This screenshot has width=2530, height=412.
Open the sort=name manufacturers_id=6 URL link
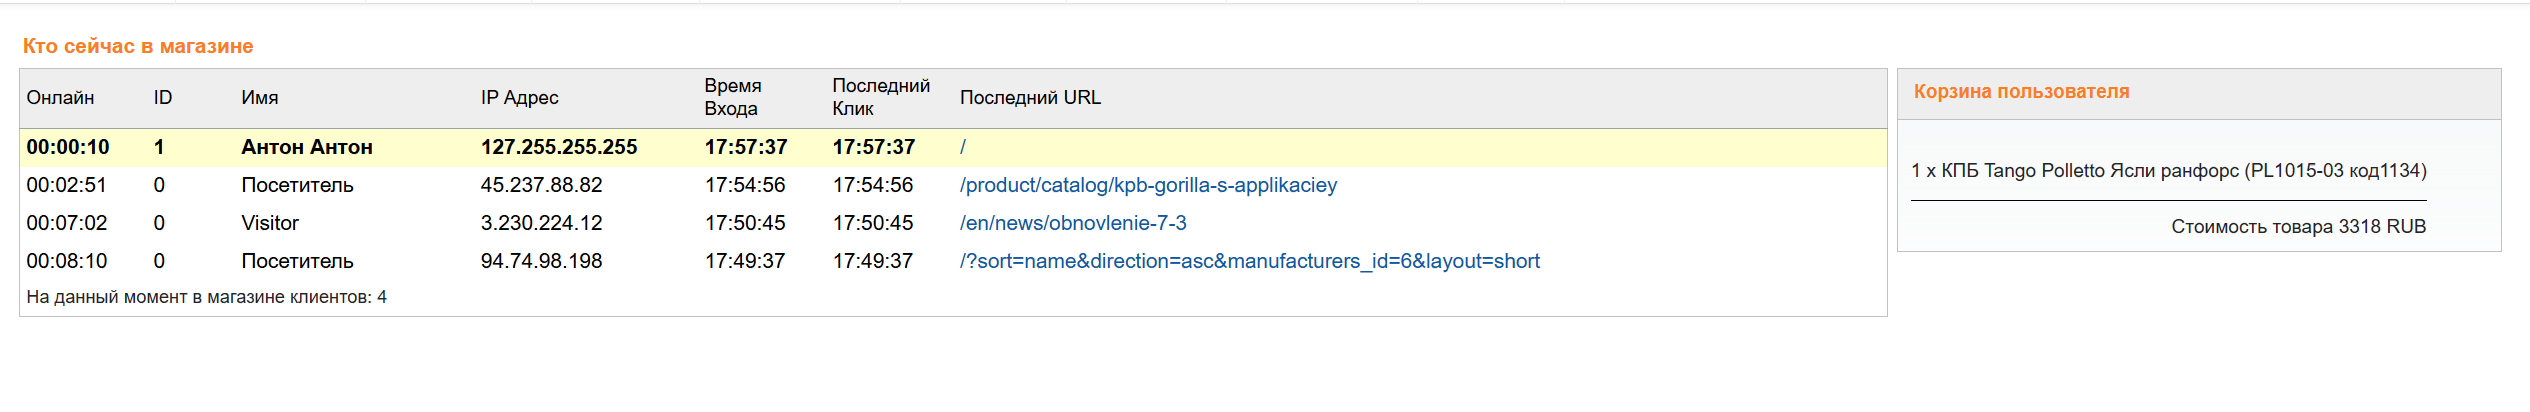tap(1249, 261)
